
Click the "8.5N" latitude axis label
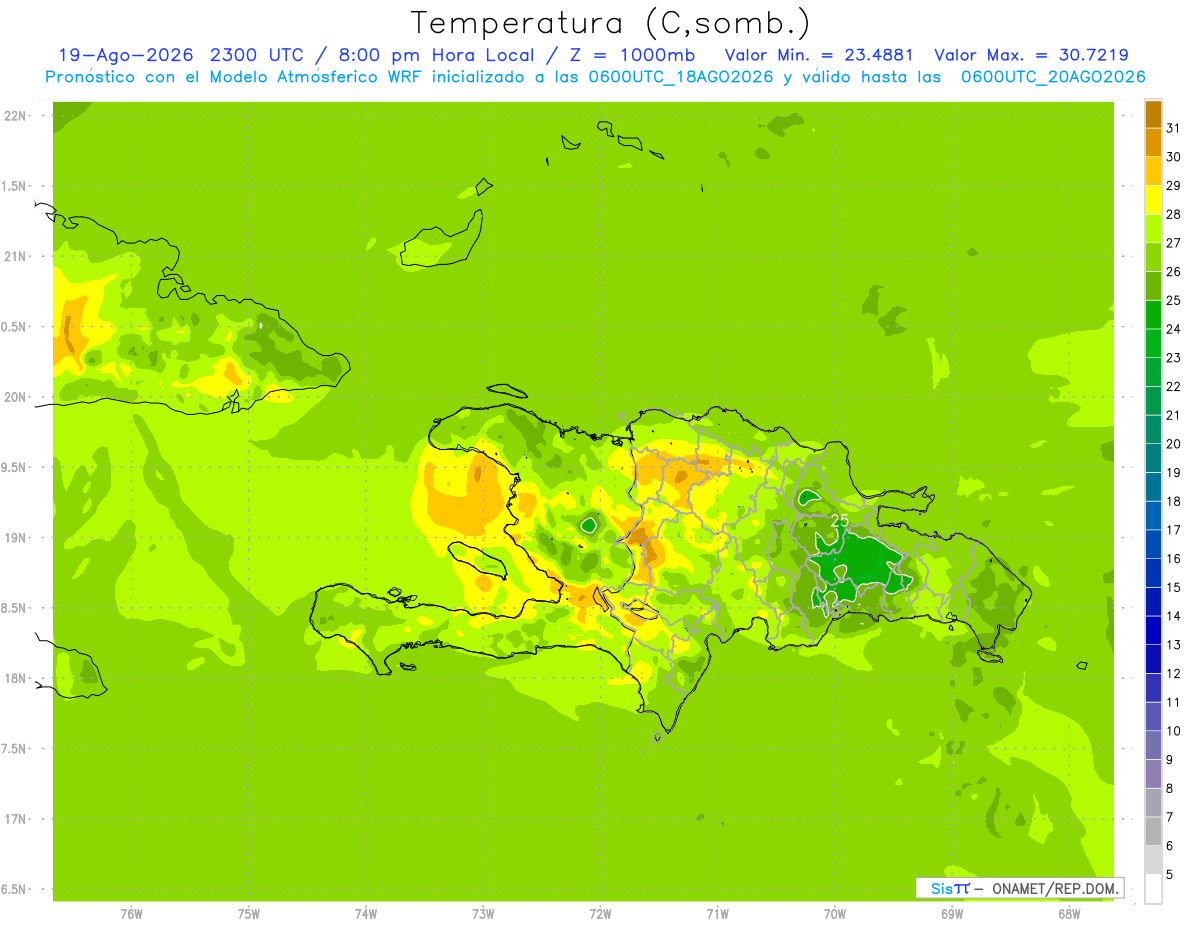[15, 608]
